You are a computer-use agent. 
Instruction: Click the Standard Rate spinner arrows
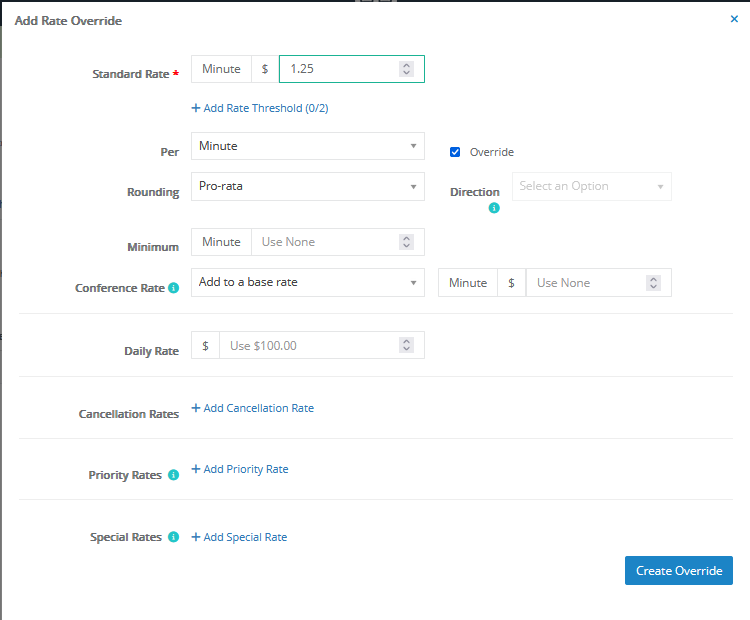pyautogui.click(x=406, y=69)
